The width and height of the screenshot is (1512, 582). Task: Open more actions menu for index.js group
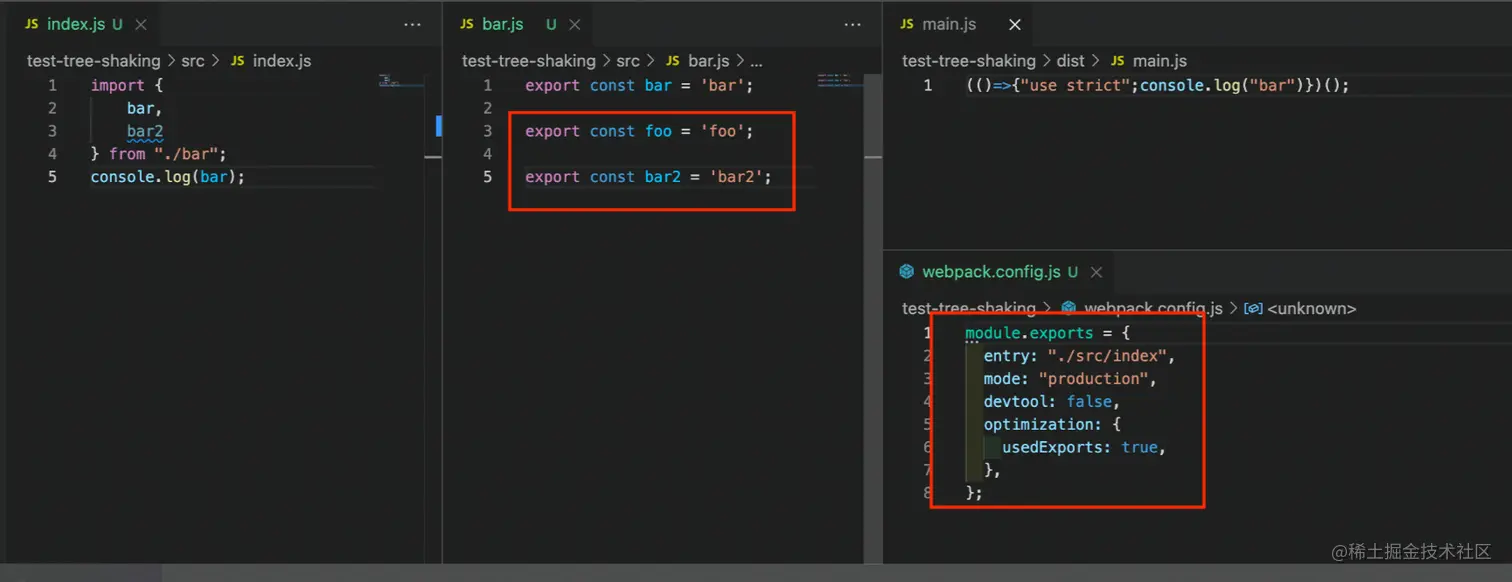click(412, 24)
